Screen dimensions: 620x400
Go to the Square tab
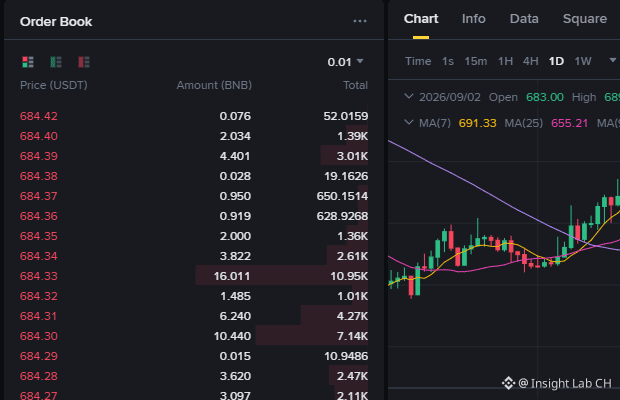click(x=584, y=19)
